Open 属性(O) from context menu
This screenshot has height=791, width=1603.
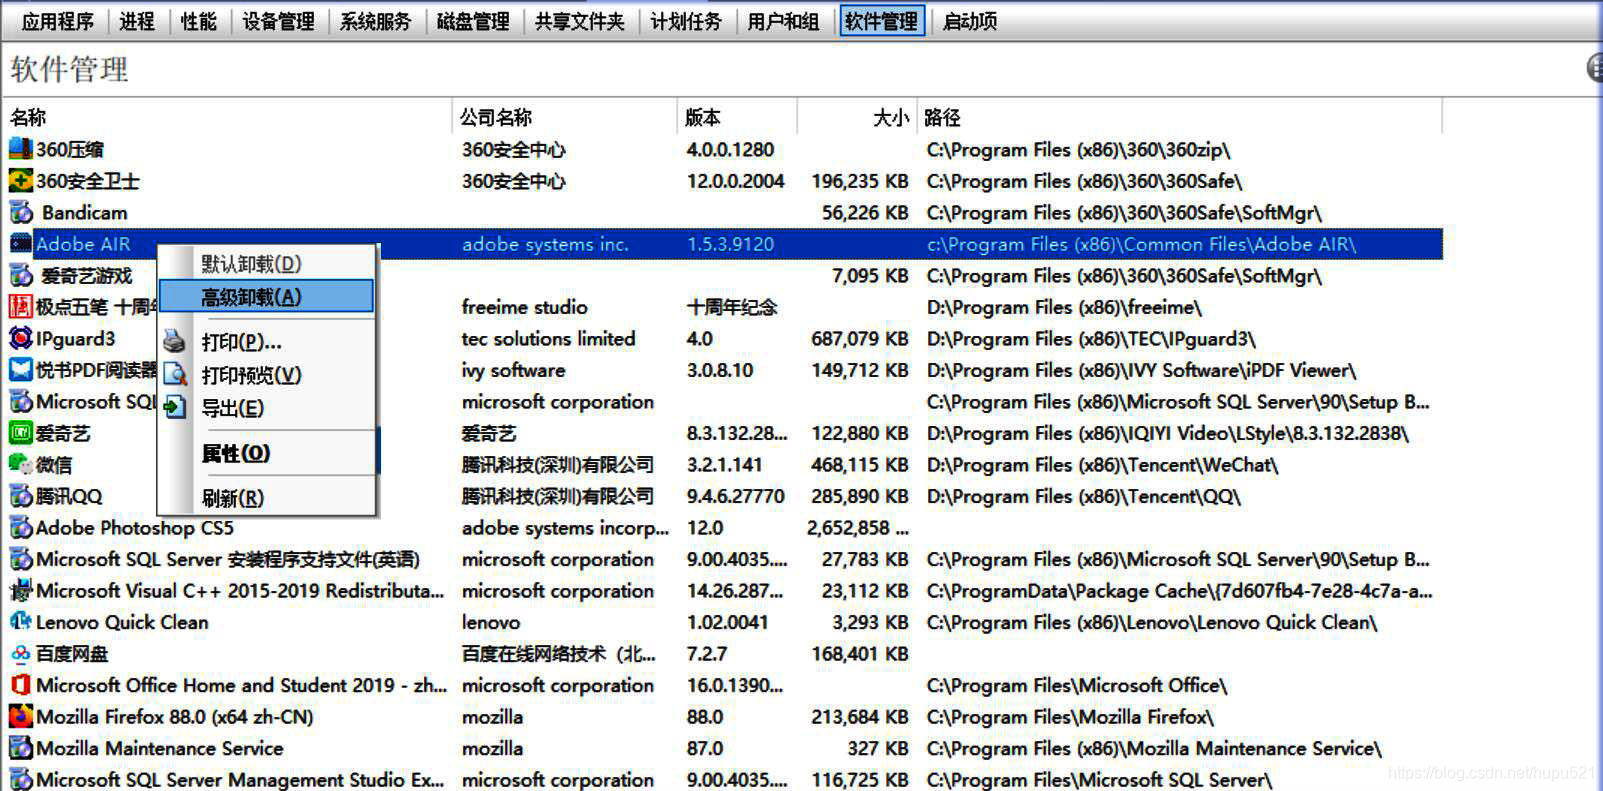(236, 453)
